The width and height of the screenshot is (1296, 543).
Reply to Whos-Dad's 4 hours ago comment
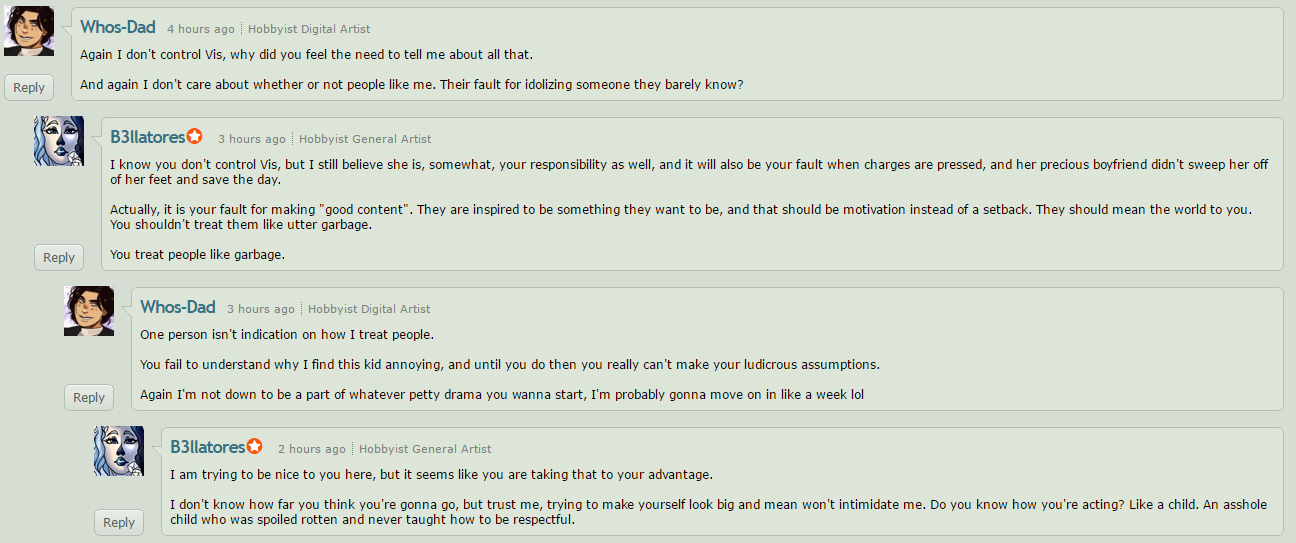tap(29, 87)
